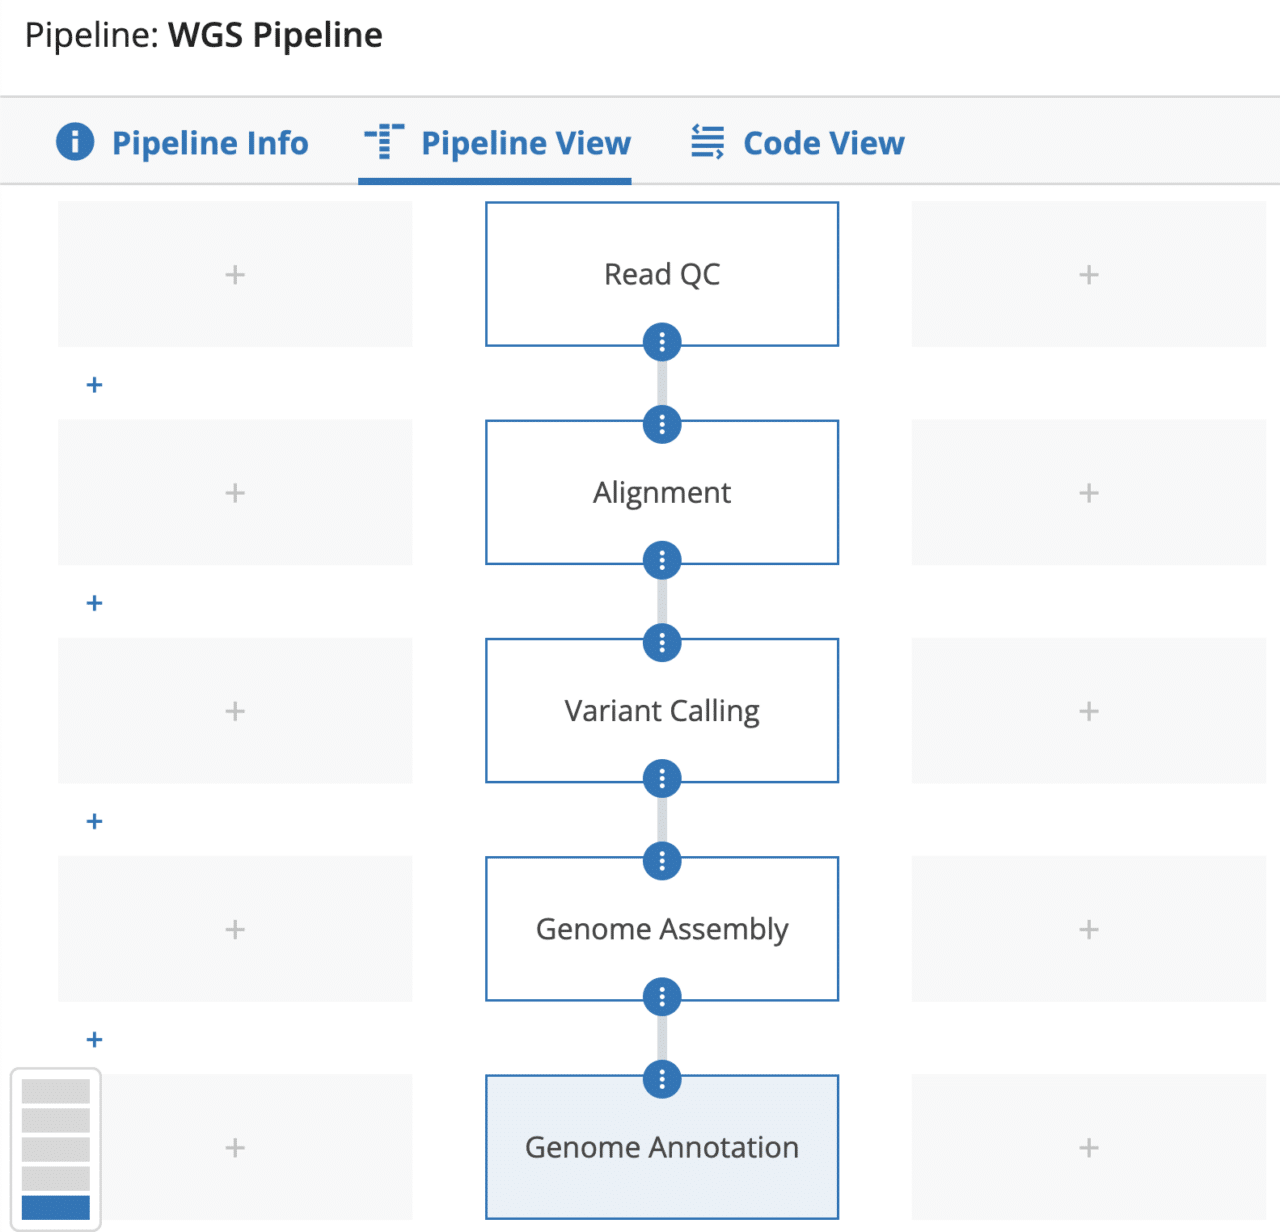The image size is (1280, 1232).
Task: Click the plus between Read QC and Alignment rows
Action: coord(94,384)
